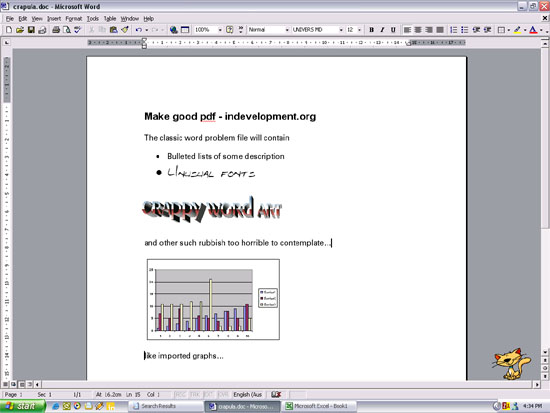The width and height of the screenshot is (550, 413).
Task: Apply the yellow highlight color
Action: [517, 30]
